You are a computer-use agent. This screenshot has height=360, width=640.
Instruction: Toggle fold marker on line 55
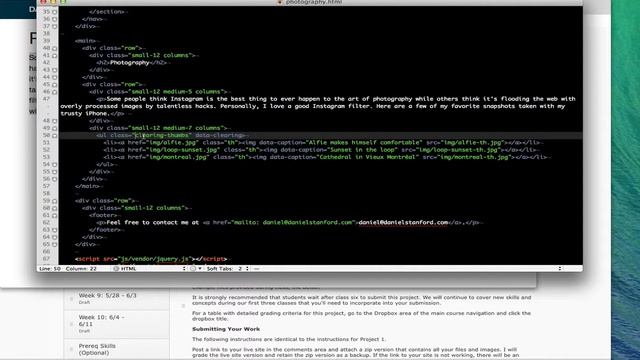click(x=54, y=172)
